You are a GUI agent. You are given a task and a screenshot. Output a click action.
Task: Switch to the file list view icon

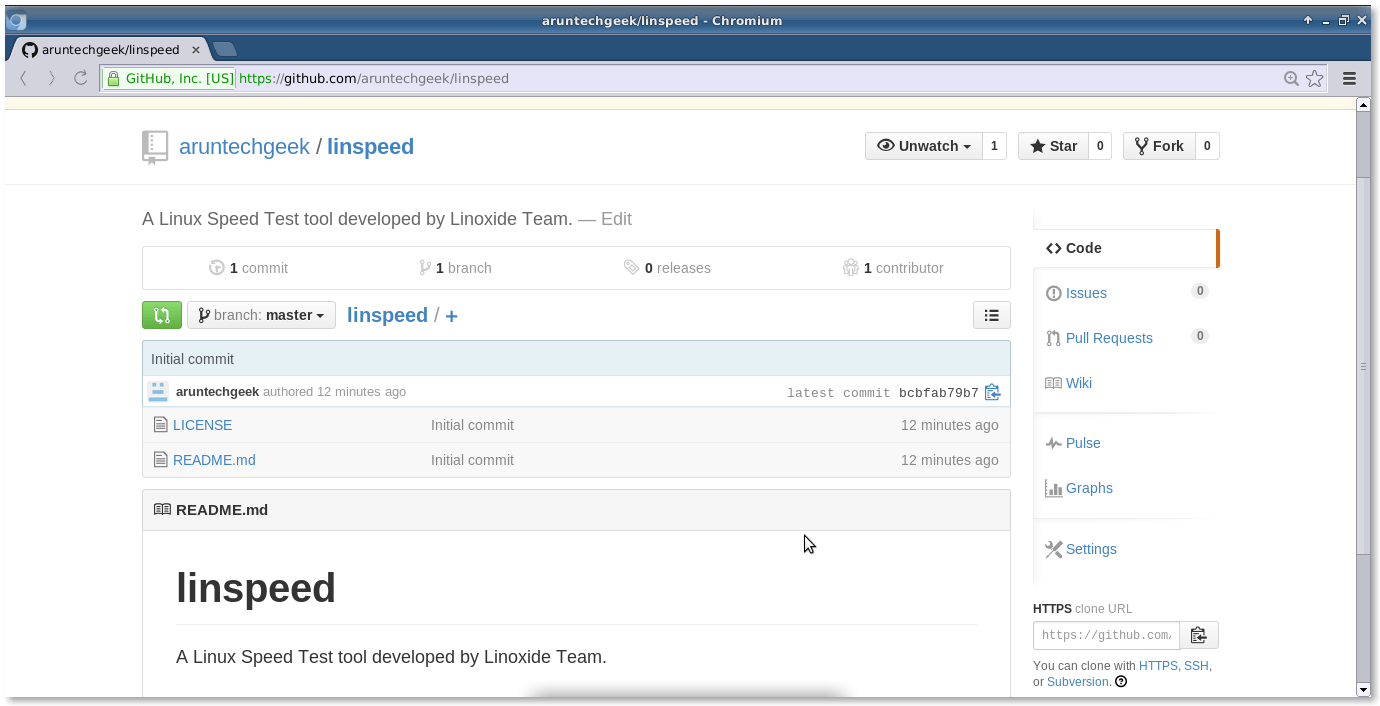(x=991, y=314)
